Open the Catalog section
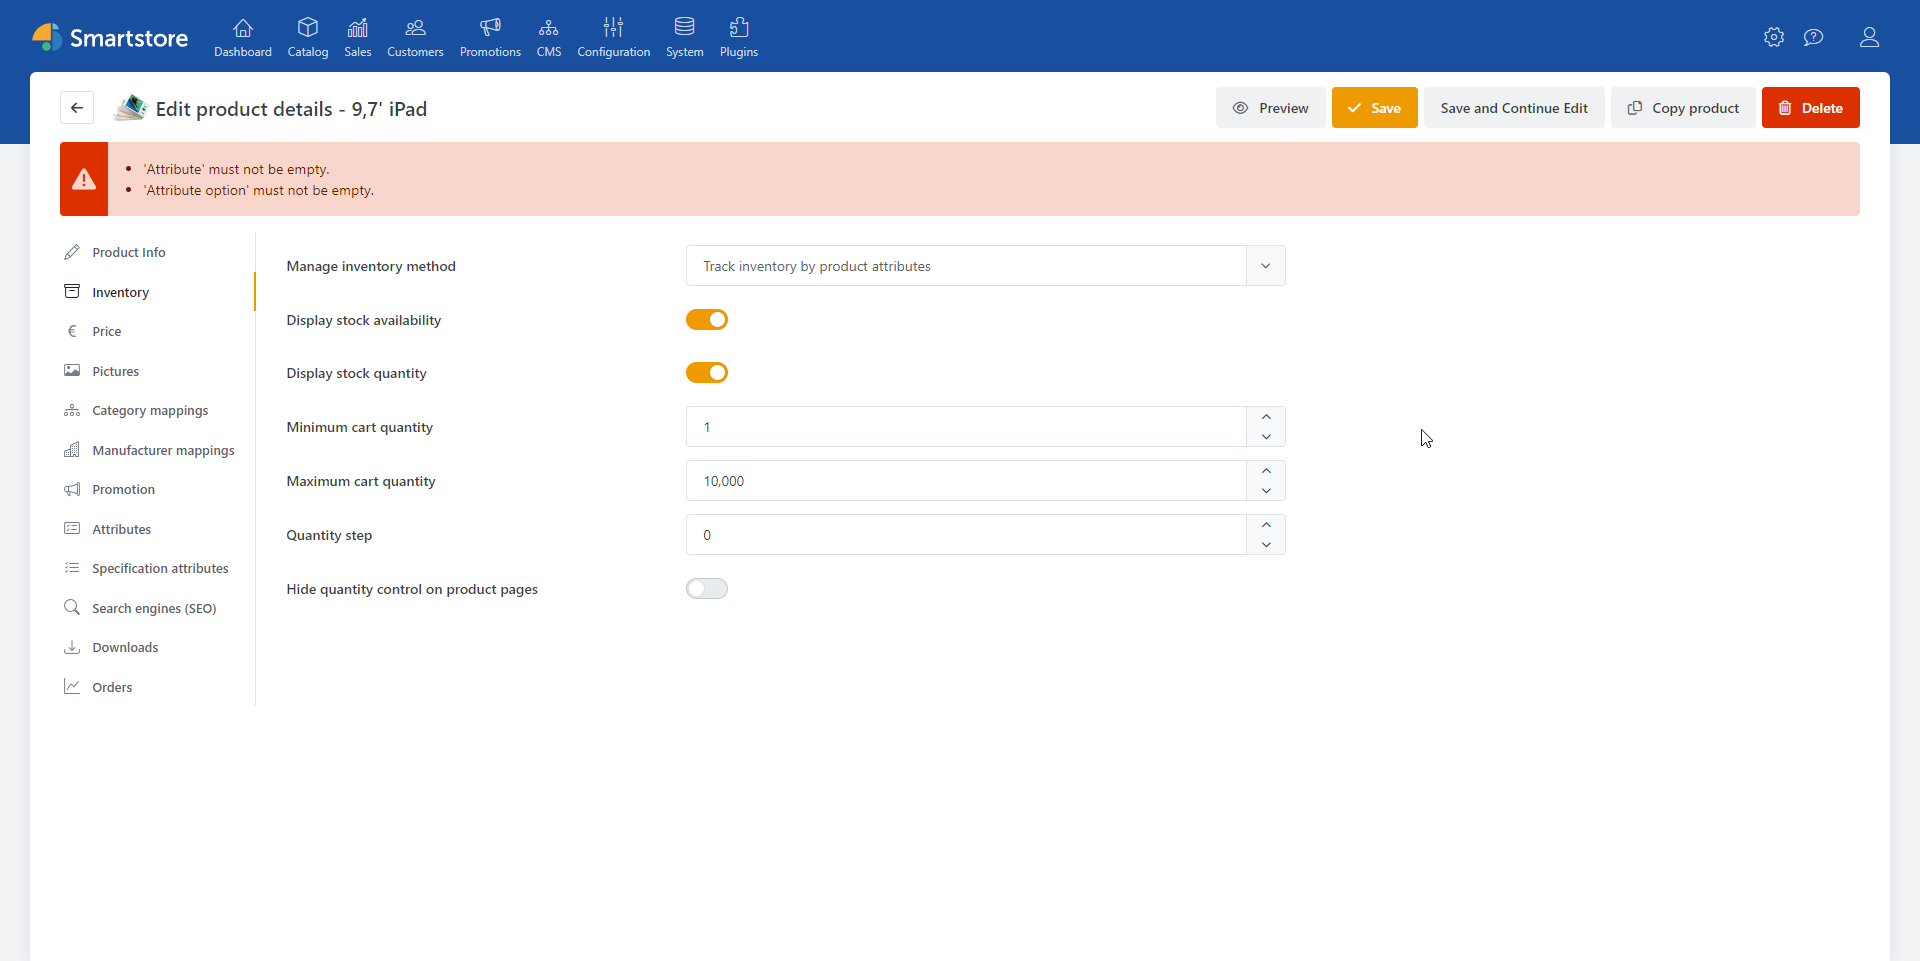Screen dimensions: 1920x961 click(x=308, y=37)
